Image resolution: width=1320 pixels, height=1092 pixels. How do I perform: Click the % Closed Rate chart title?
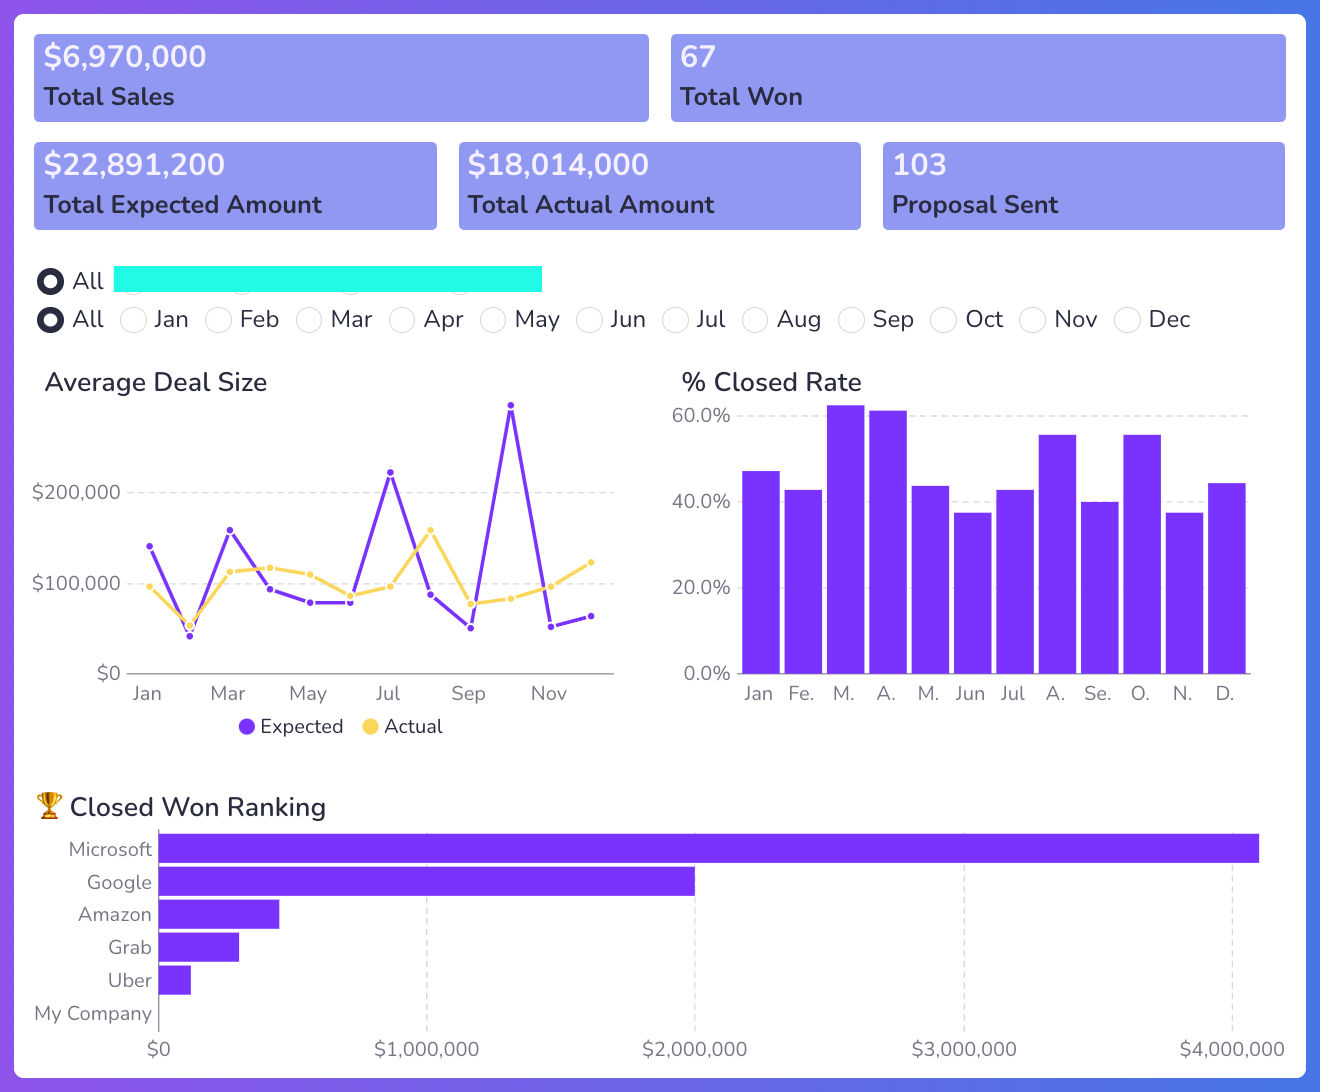(771, 382)
